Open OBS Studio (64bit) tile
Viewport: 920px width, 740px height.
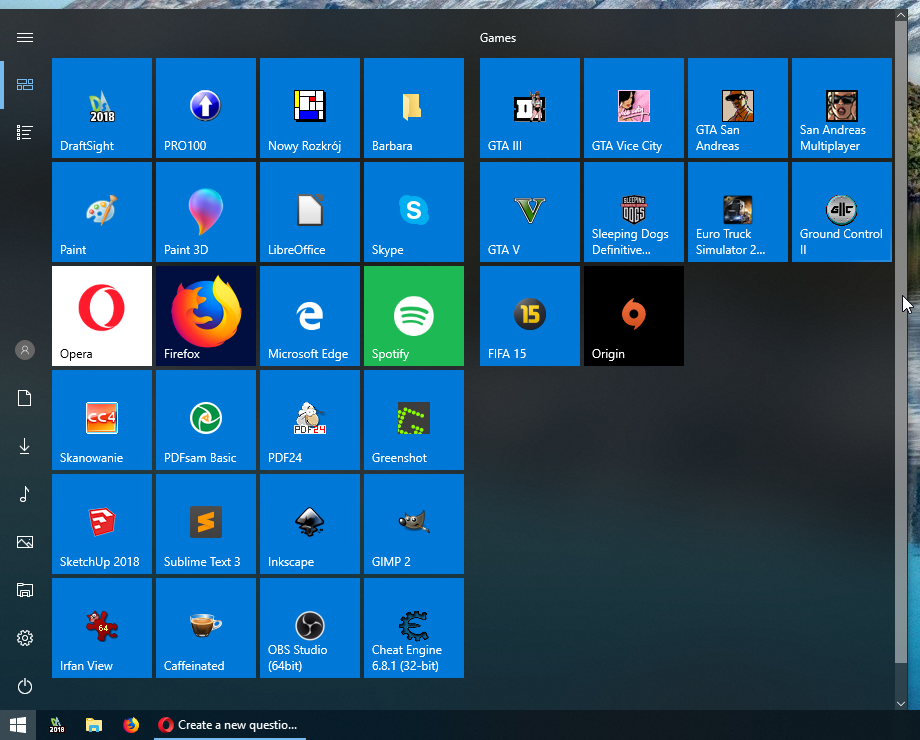[310, 628]
